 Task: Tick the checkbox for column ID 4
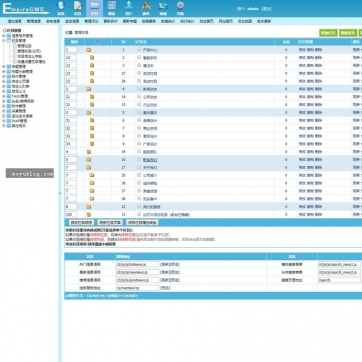point(139,89)
